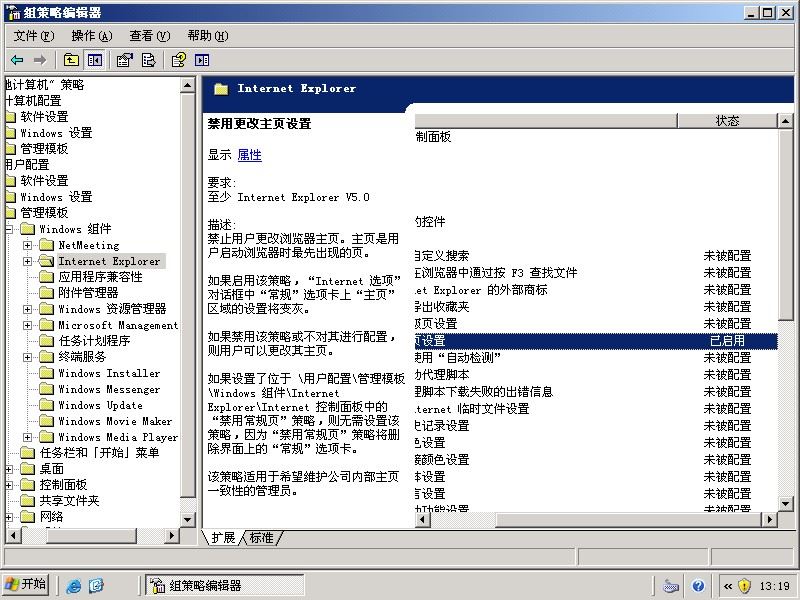Image resolution: width=800 pixels, height=600 pixels.
Task: Select the 共享文件夹 tree item
Action: (x=60, y=501)
